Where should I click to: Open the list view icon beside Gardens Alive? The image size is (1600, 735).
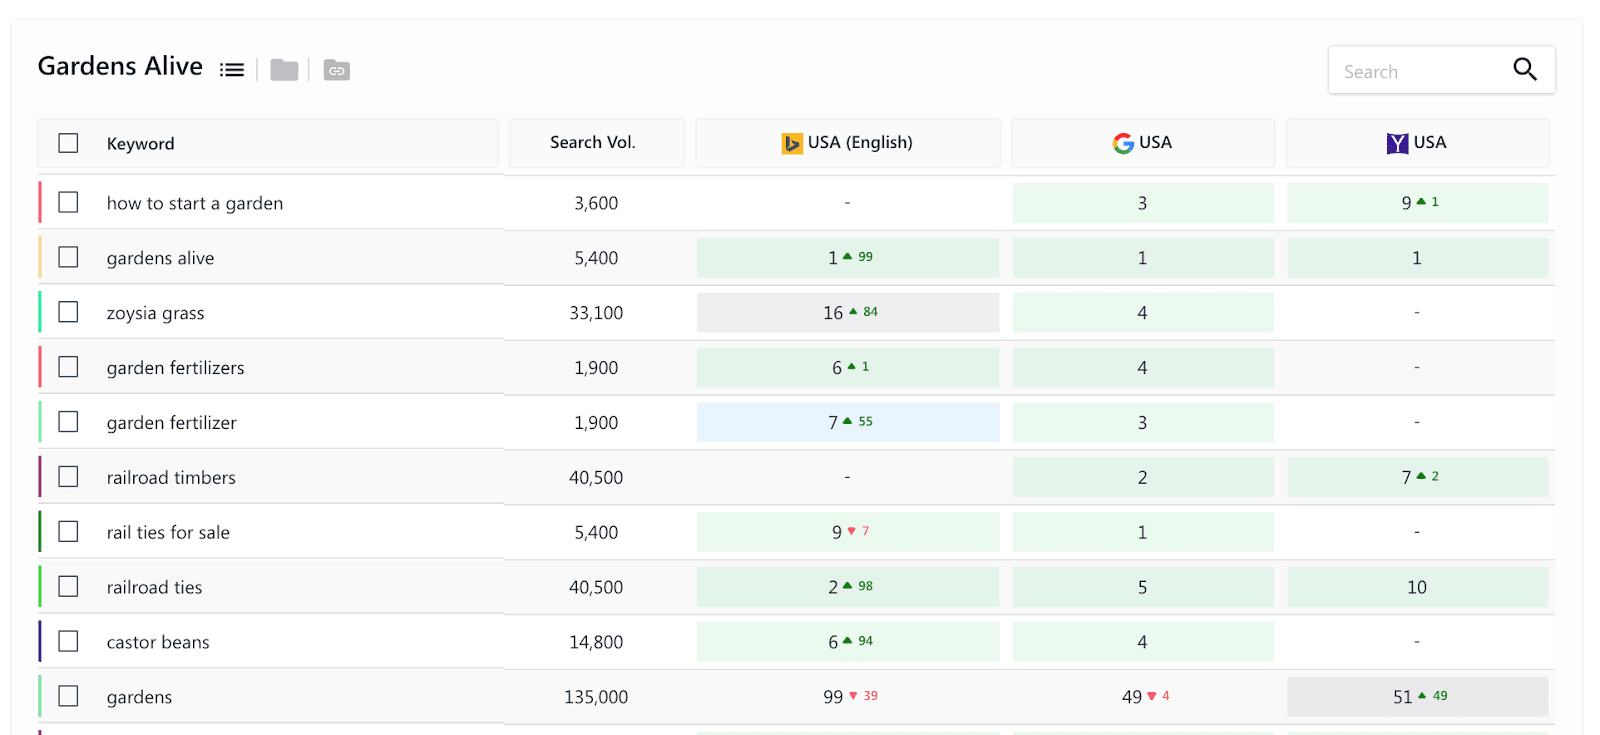point(232,70)
